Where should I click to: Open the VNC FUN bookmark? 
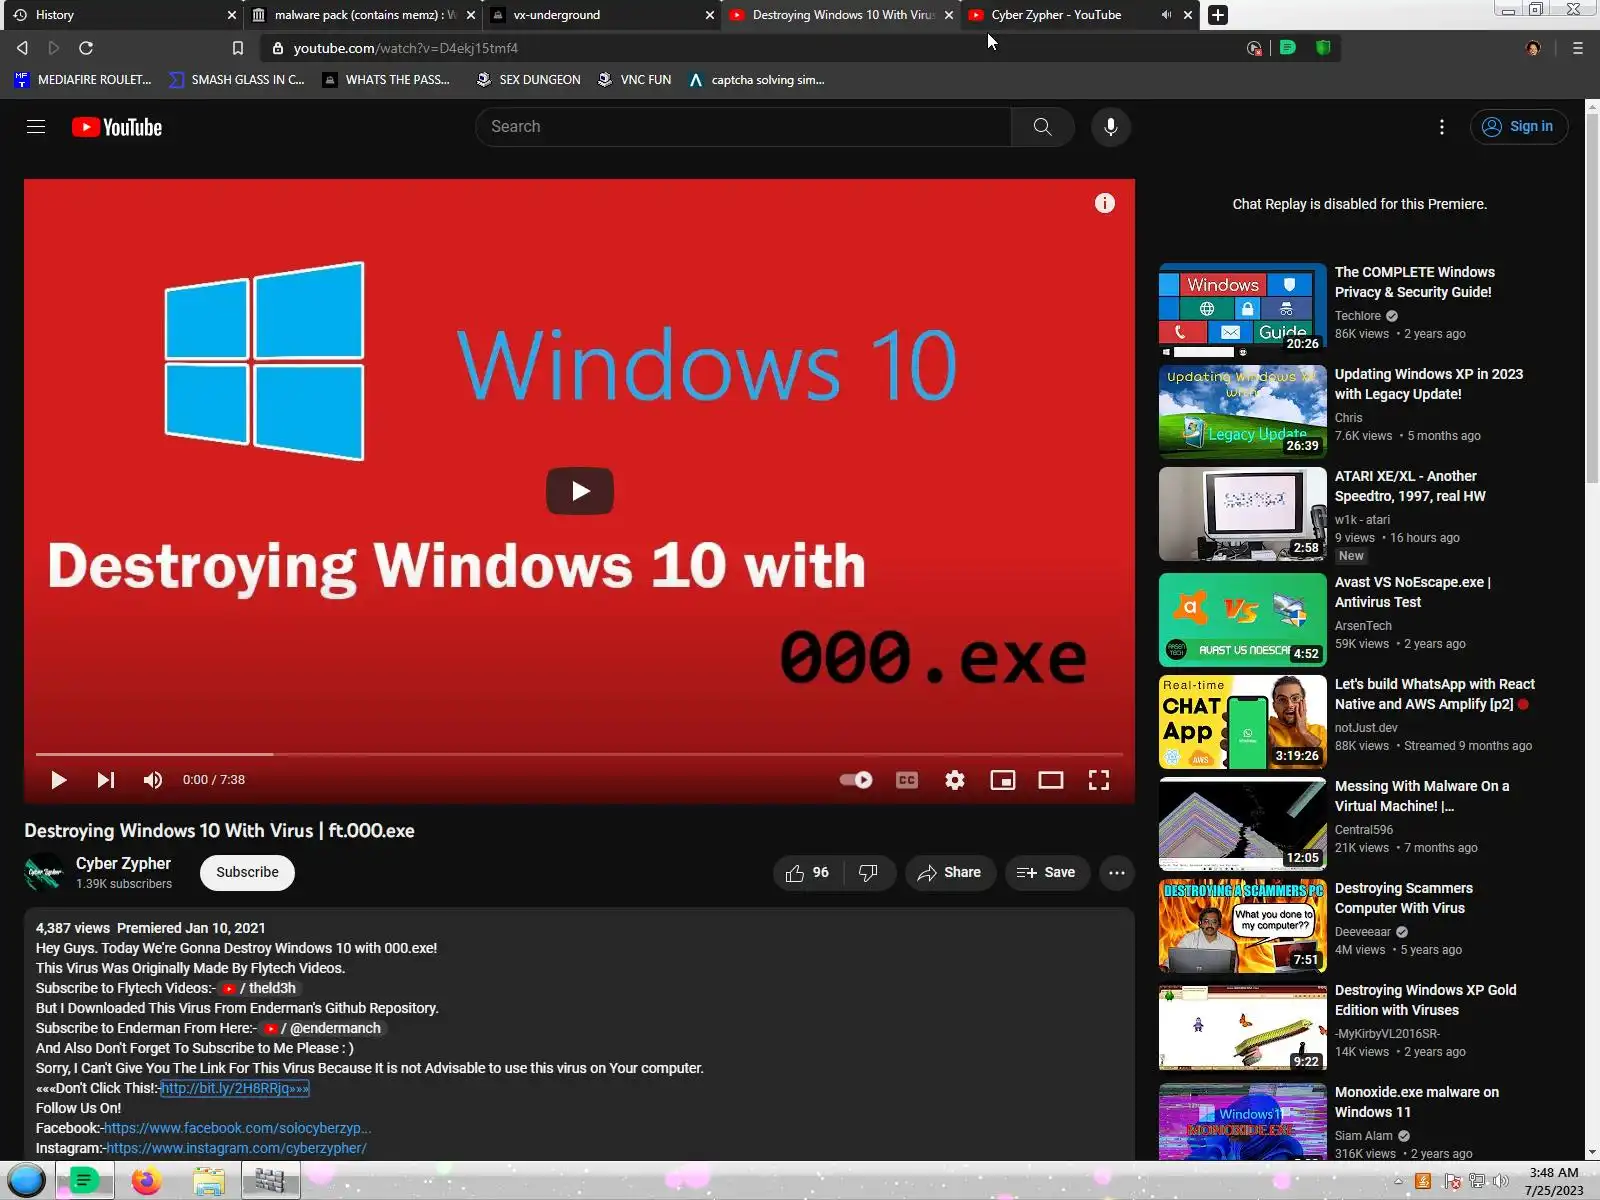[x=634, y=80]
